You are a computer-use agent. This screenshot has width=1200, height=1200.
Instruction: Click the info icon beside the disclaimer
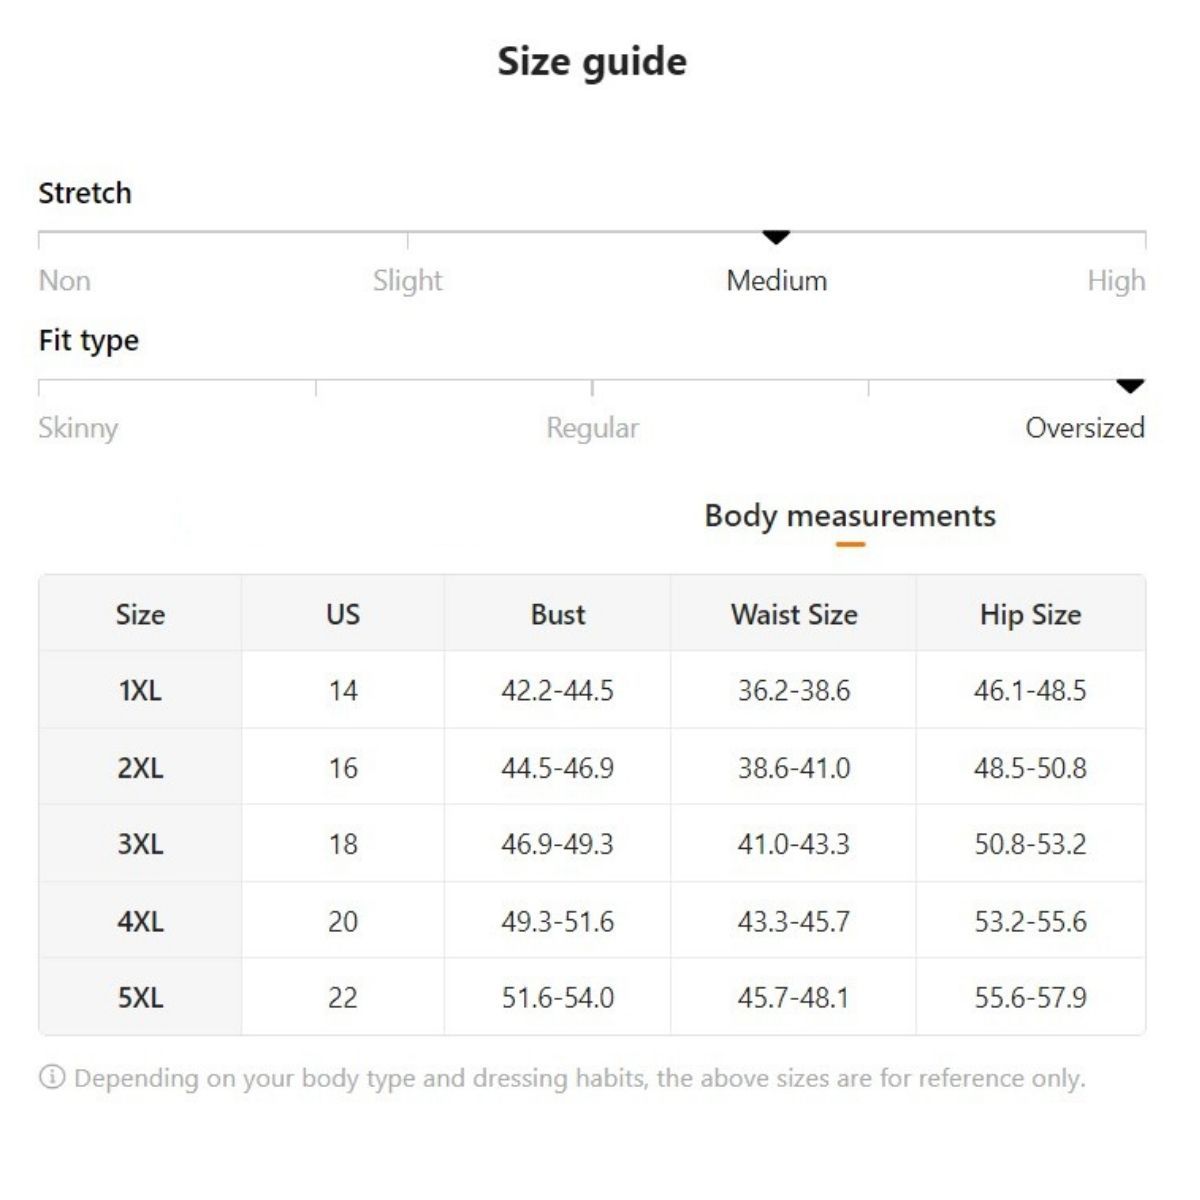point(52,1077)
